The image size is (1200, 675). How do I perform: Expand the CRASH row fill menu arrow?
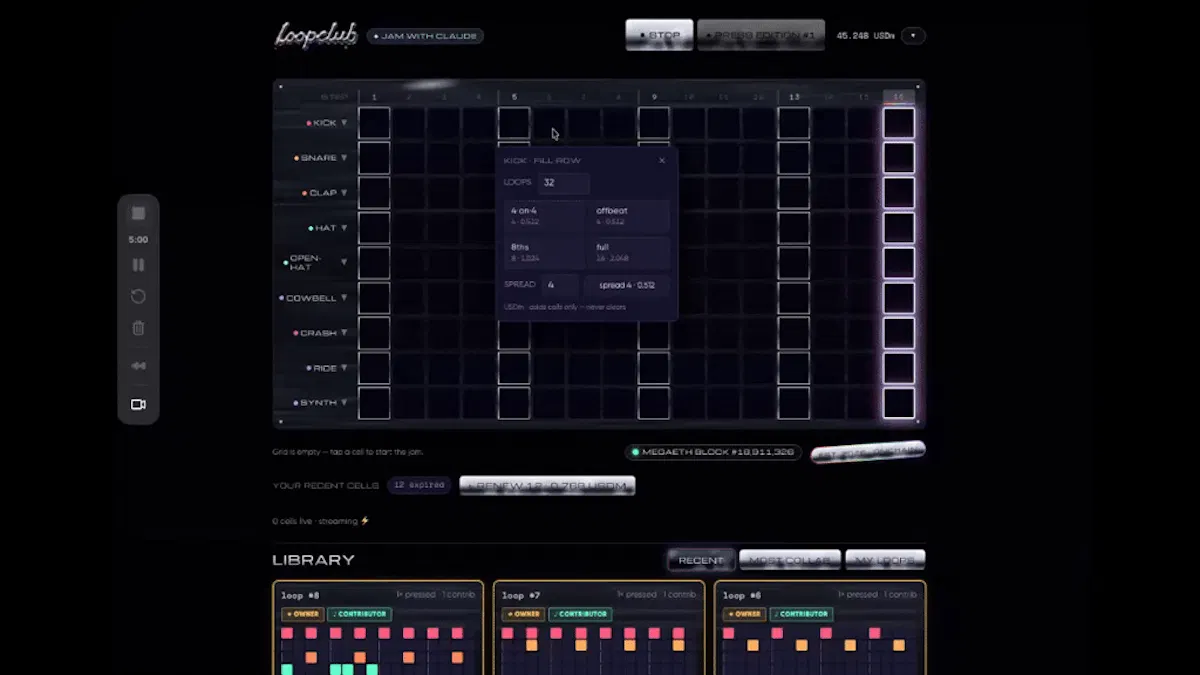coord(344,333)
